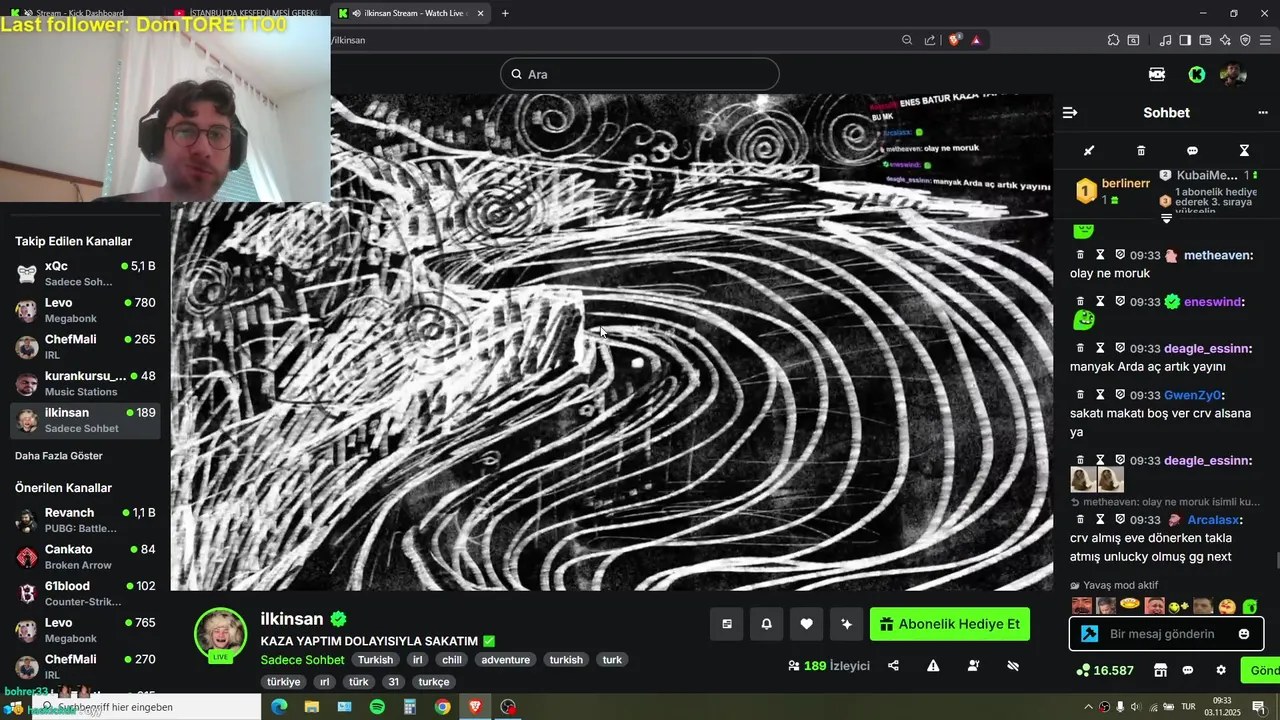
Task: Click the clip icon in Kick header
Action: (x=1157, y=74)
